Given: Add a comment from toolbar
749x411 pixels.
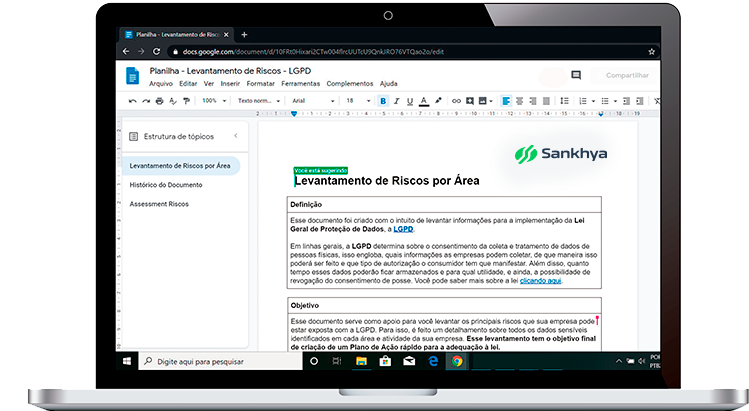Looking at the screenshot, I should pyautogui.click(x=470, y=101).
